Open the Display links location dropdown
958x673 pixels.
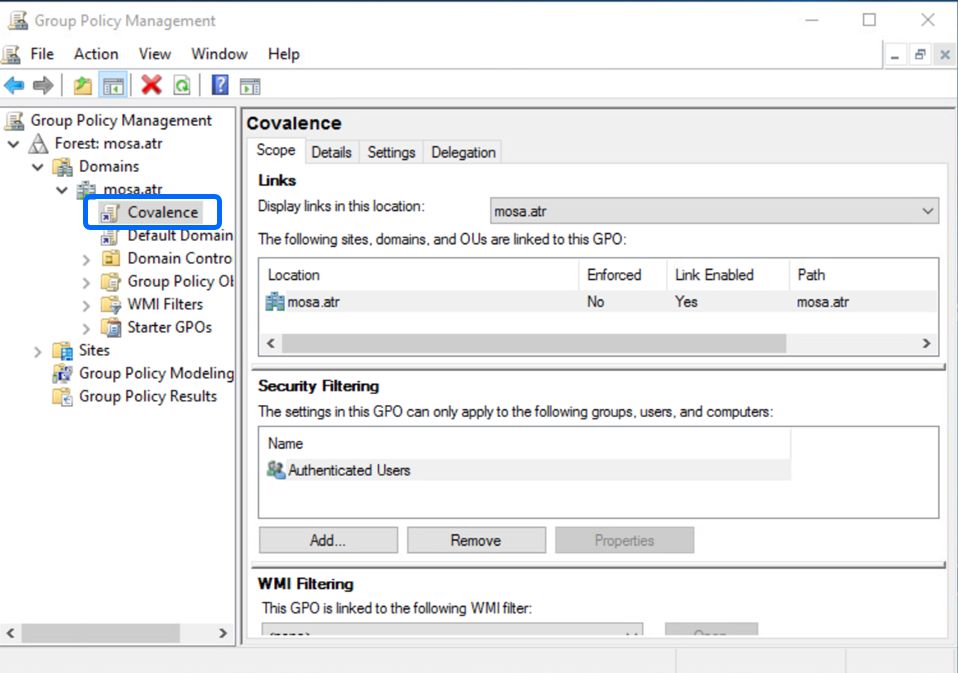coord(714,211)
